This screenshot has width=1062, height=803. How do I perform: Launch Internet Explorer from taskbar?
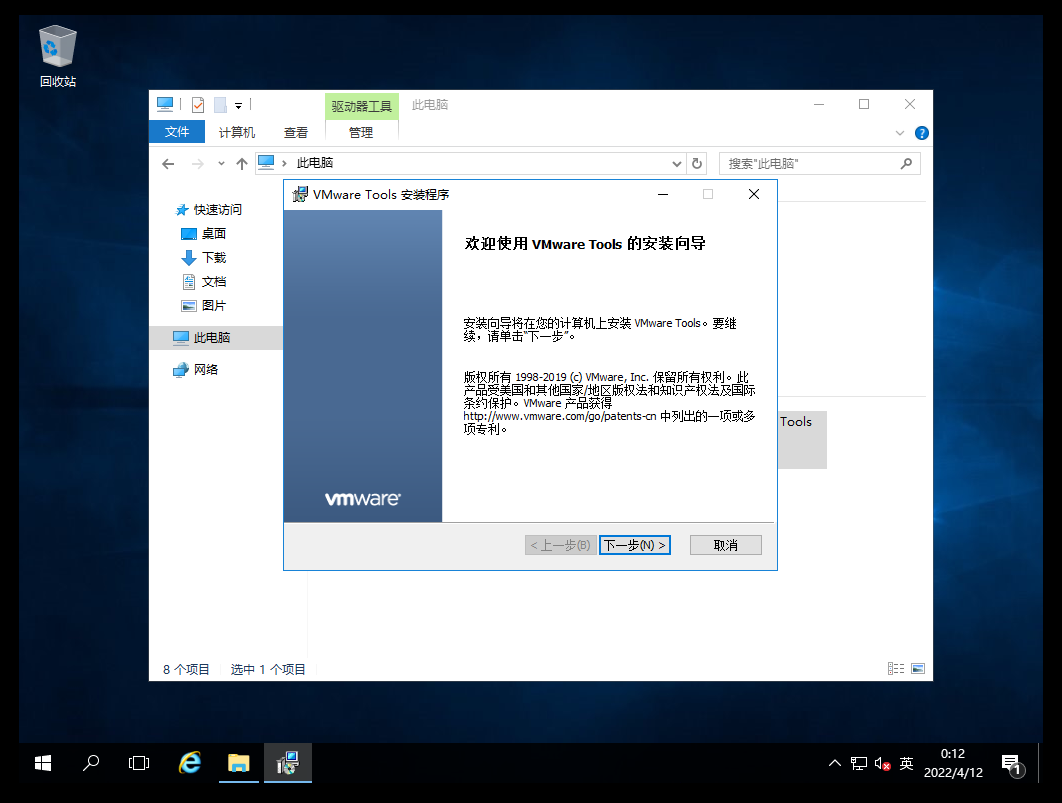coord(190,763)
